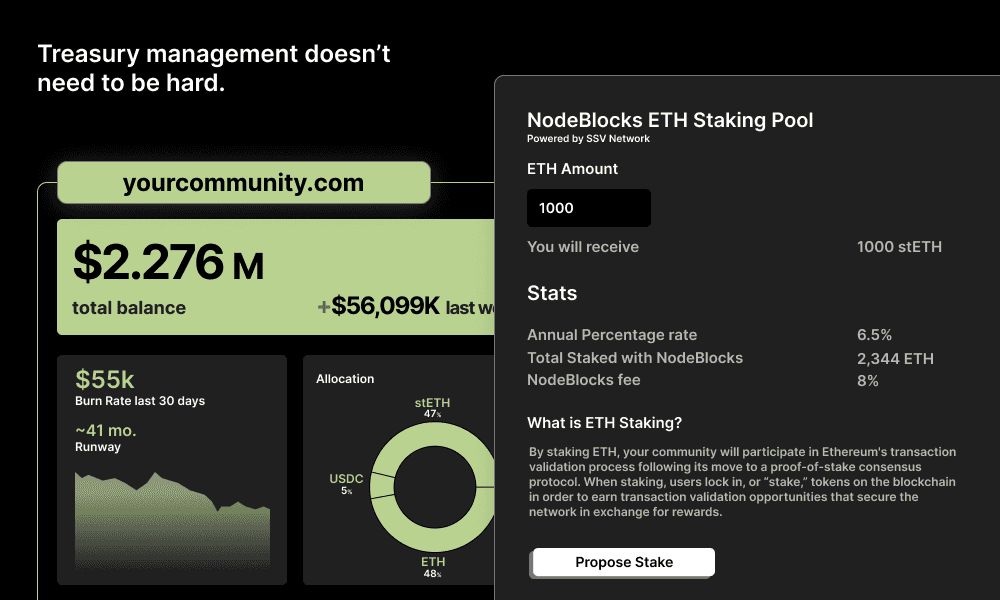This screenshot has height=600, width=1000.
Task: Open the +$56,099K last week change
Action: pos(406,307)
